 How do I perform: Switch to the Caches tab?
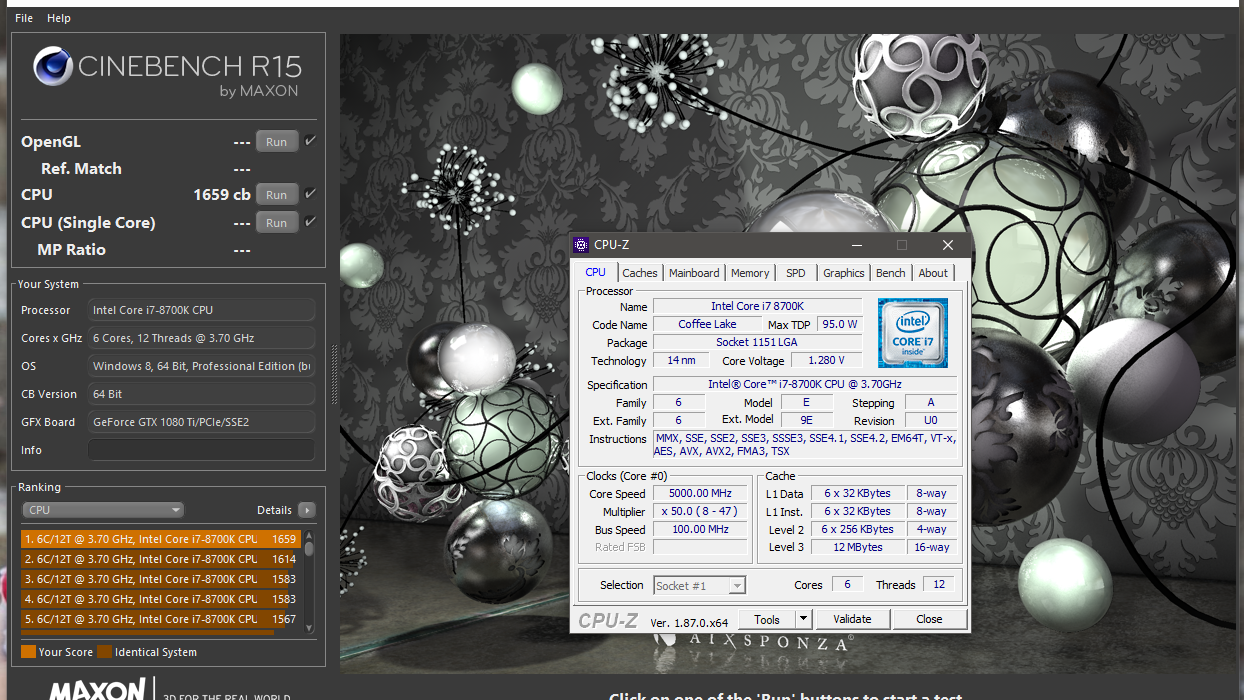(x=640, y=273)
